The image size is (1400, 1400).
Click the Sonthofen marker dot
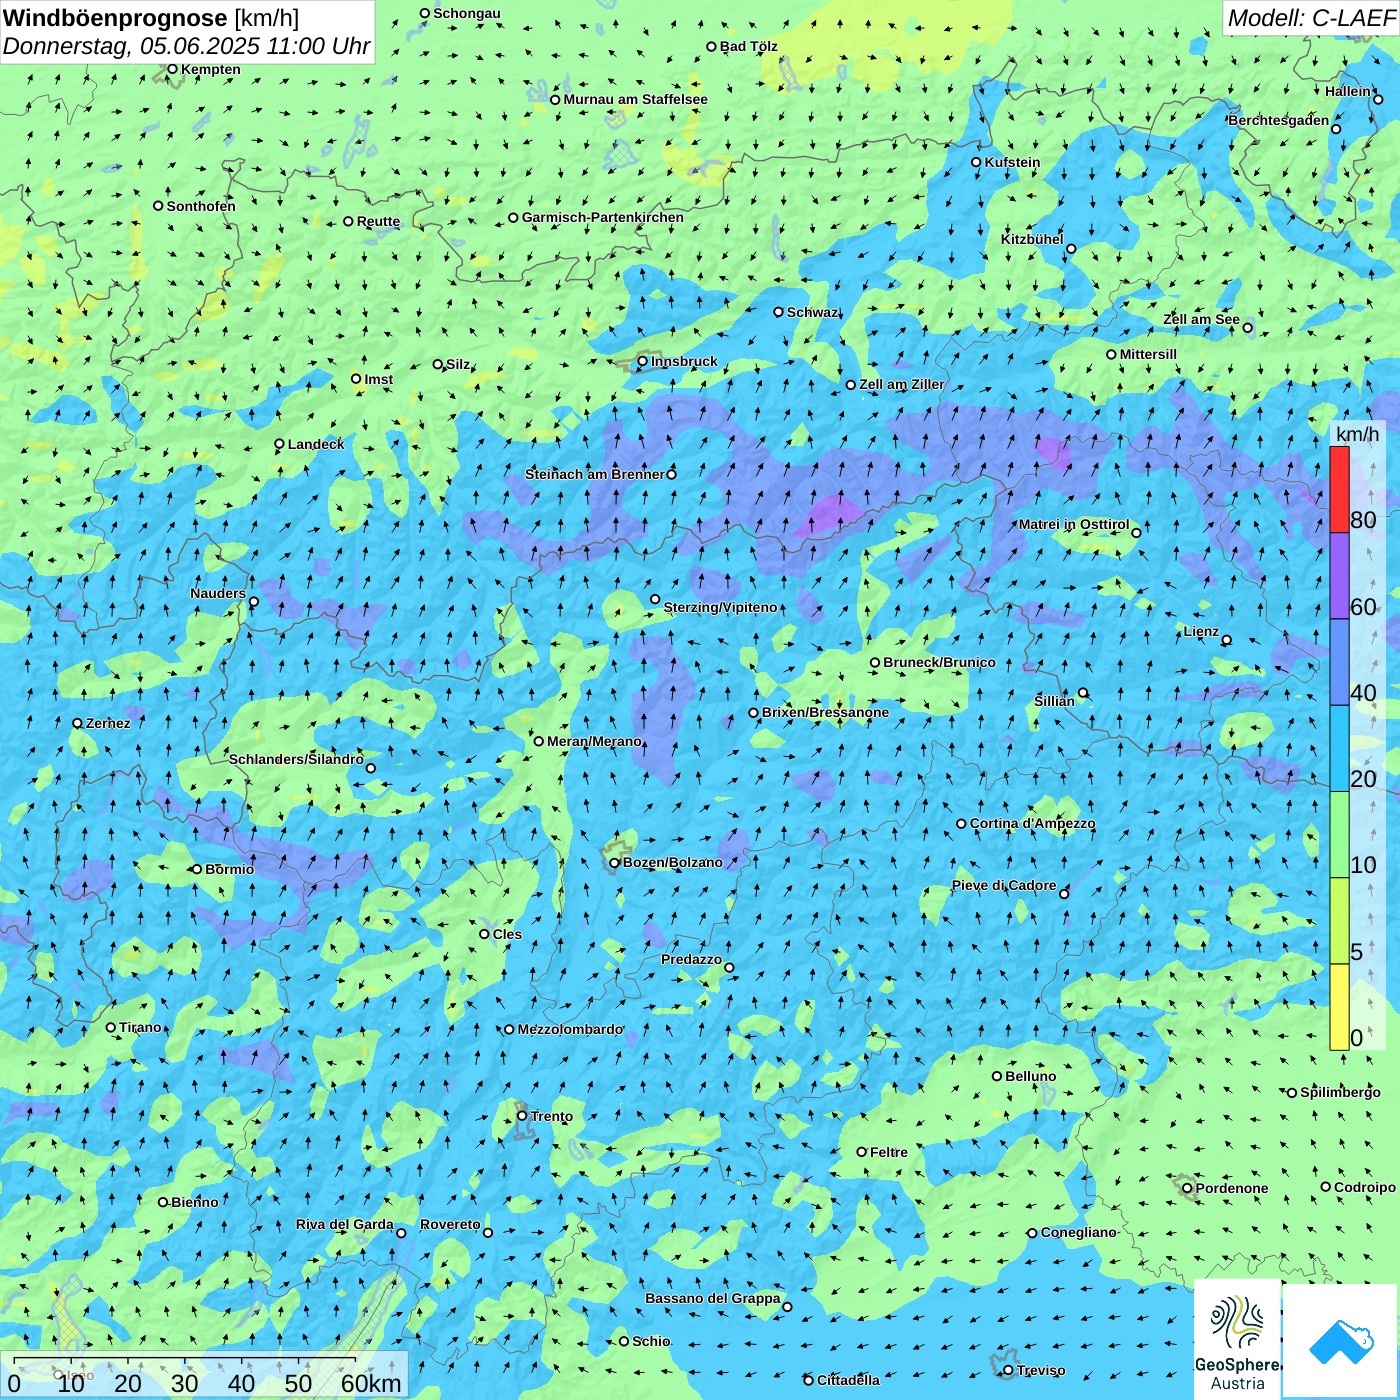pyautogui.click(x=158, y=206)
